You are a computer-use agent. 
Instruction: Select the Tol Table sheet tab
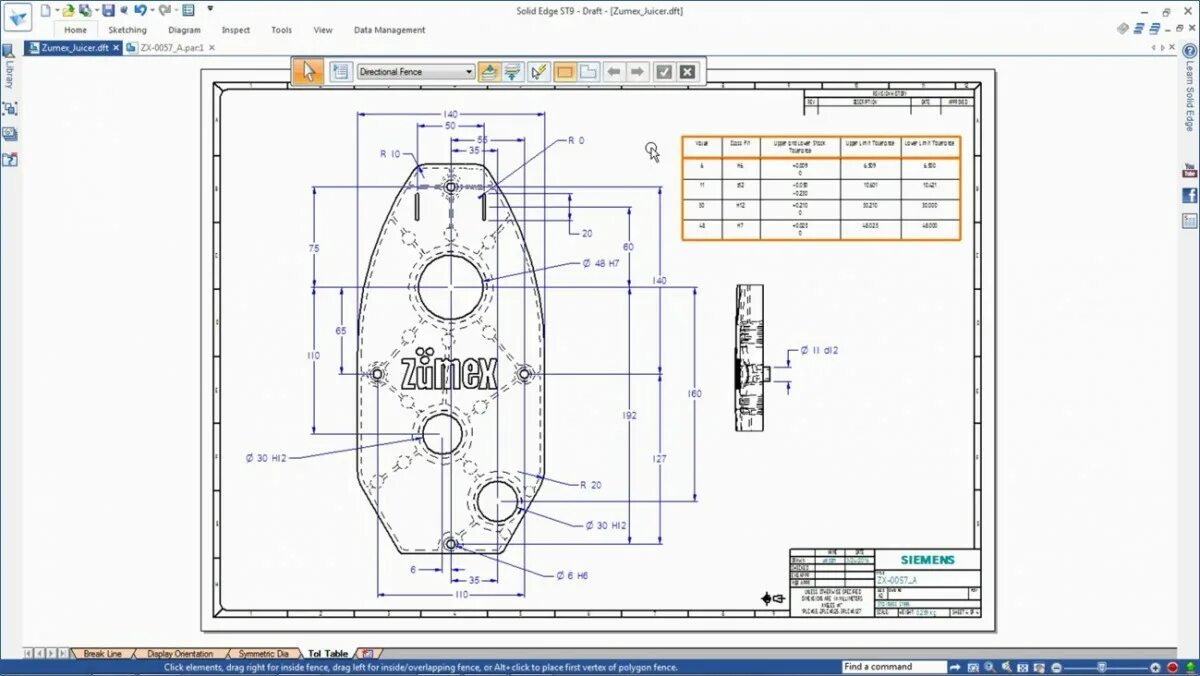[x=327, y=653]
